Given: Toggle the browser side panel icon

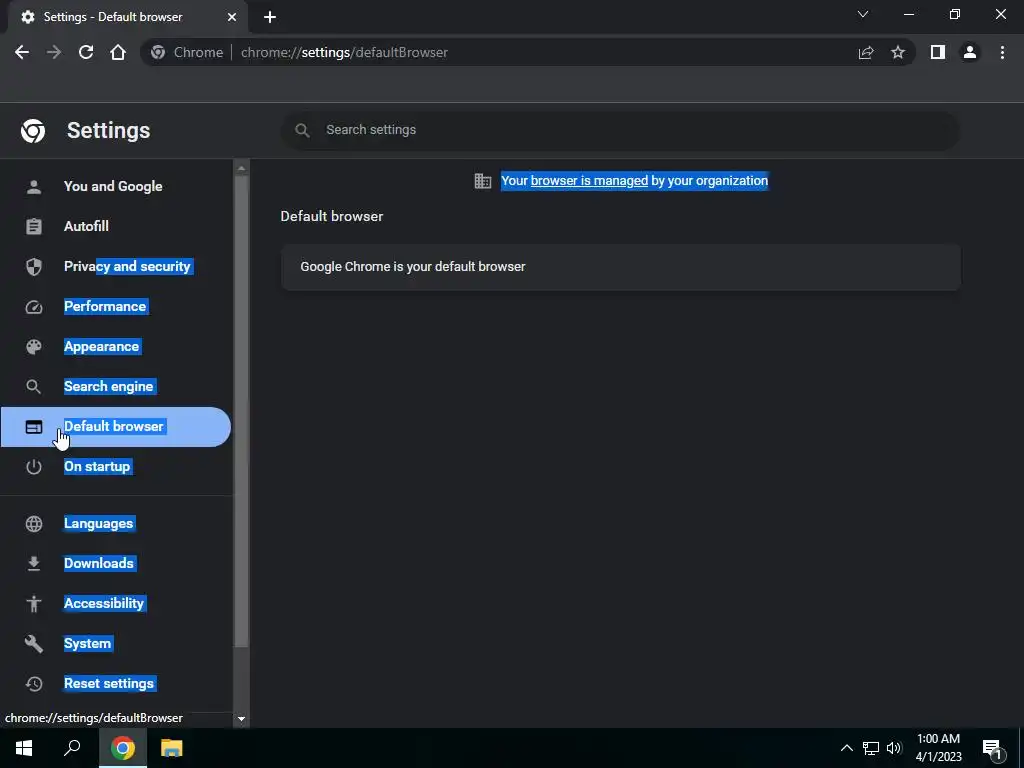Looking at the screenshot, I should (x=938, y=52).
